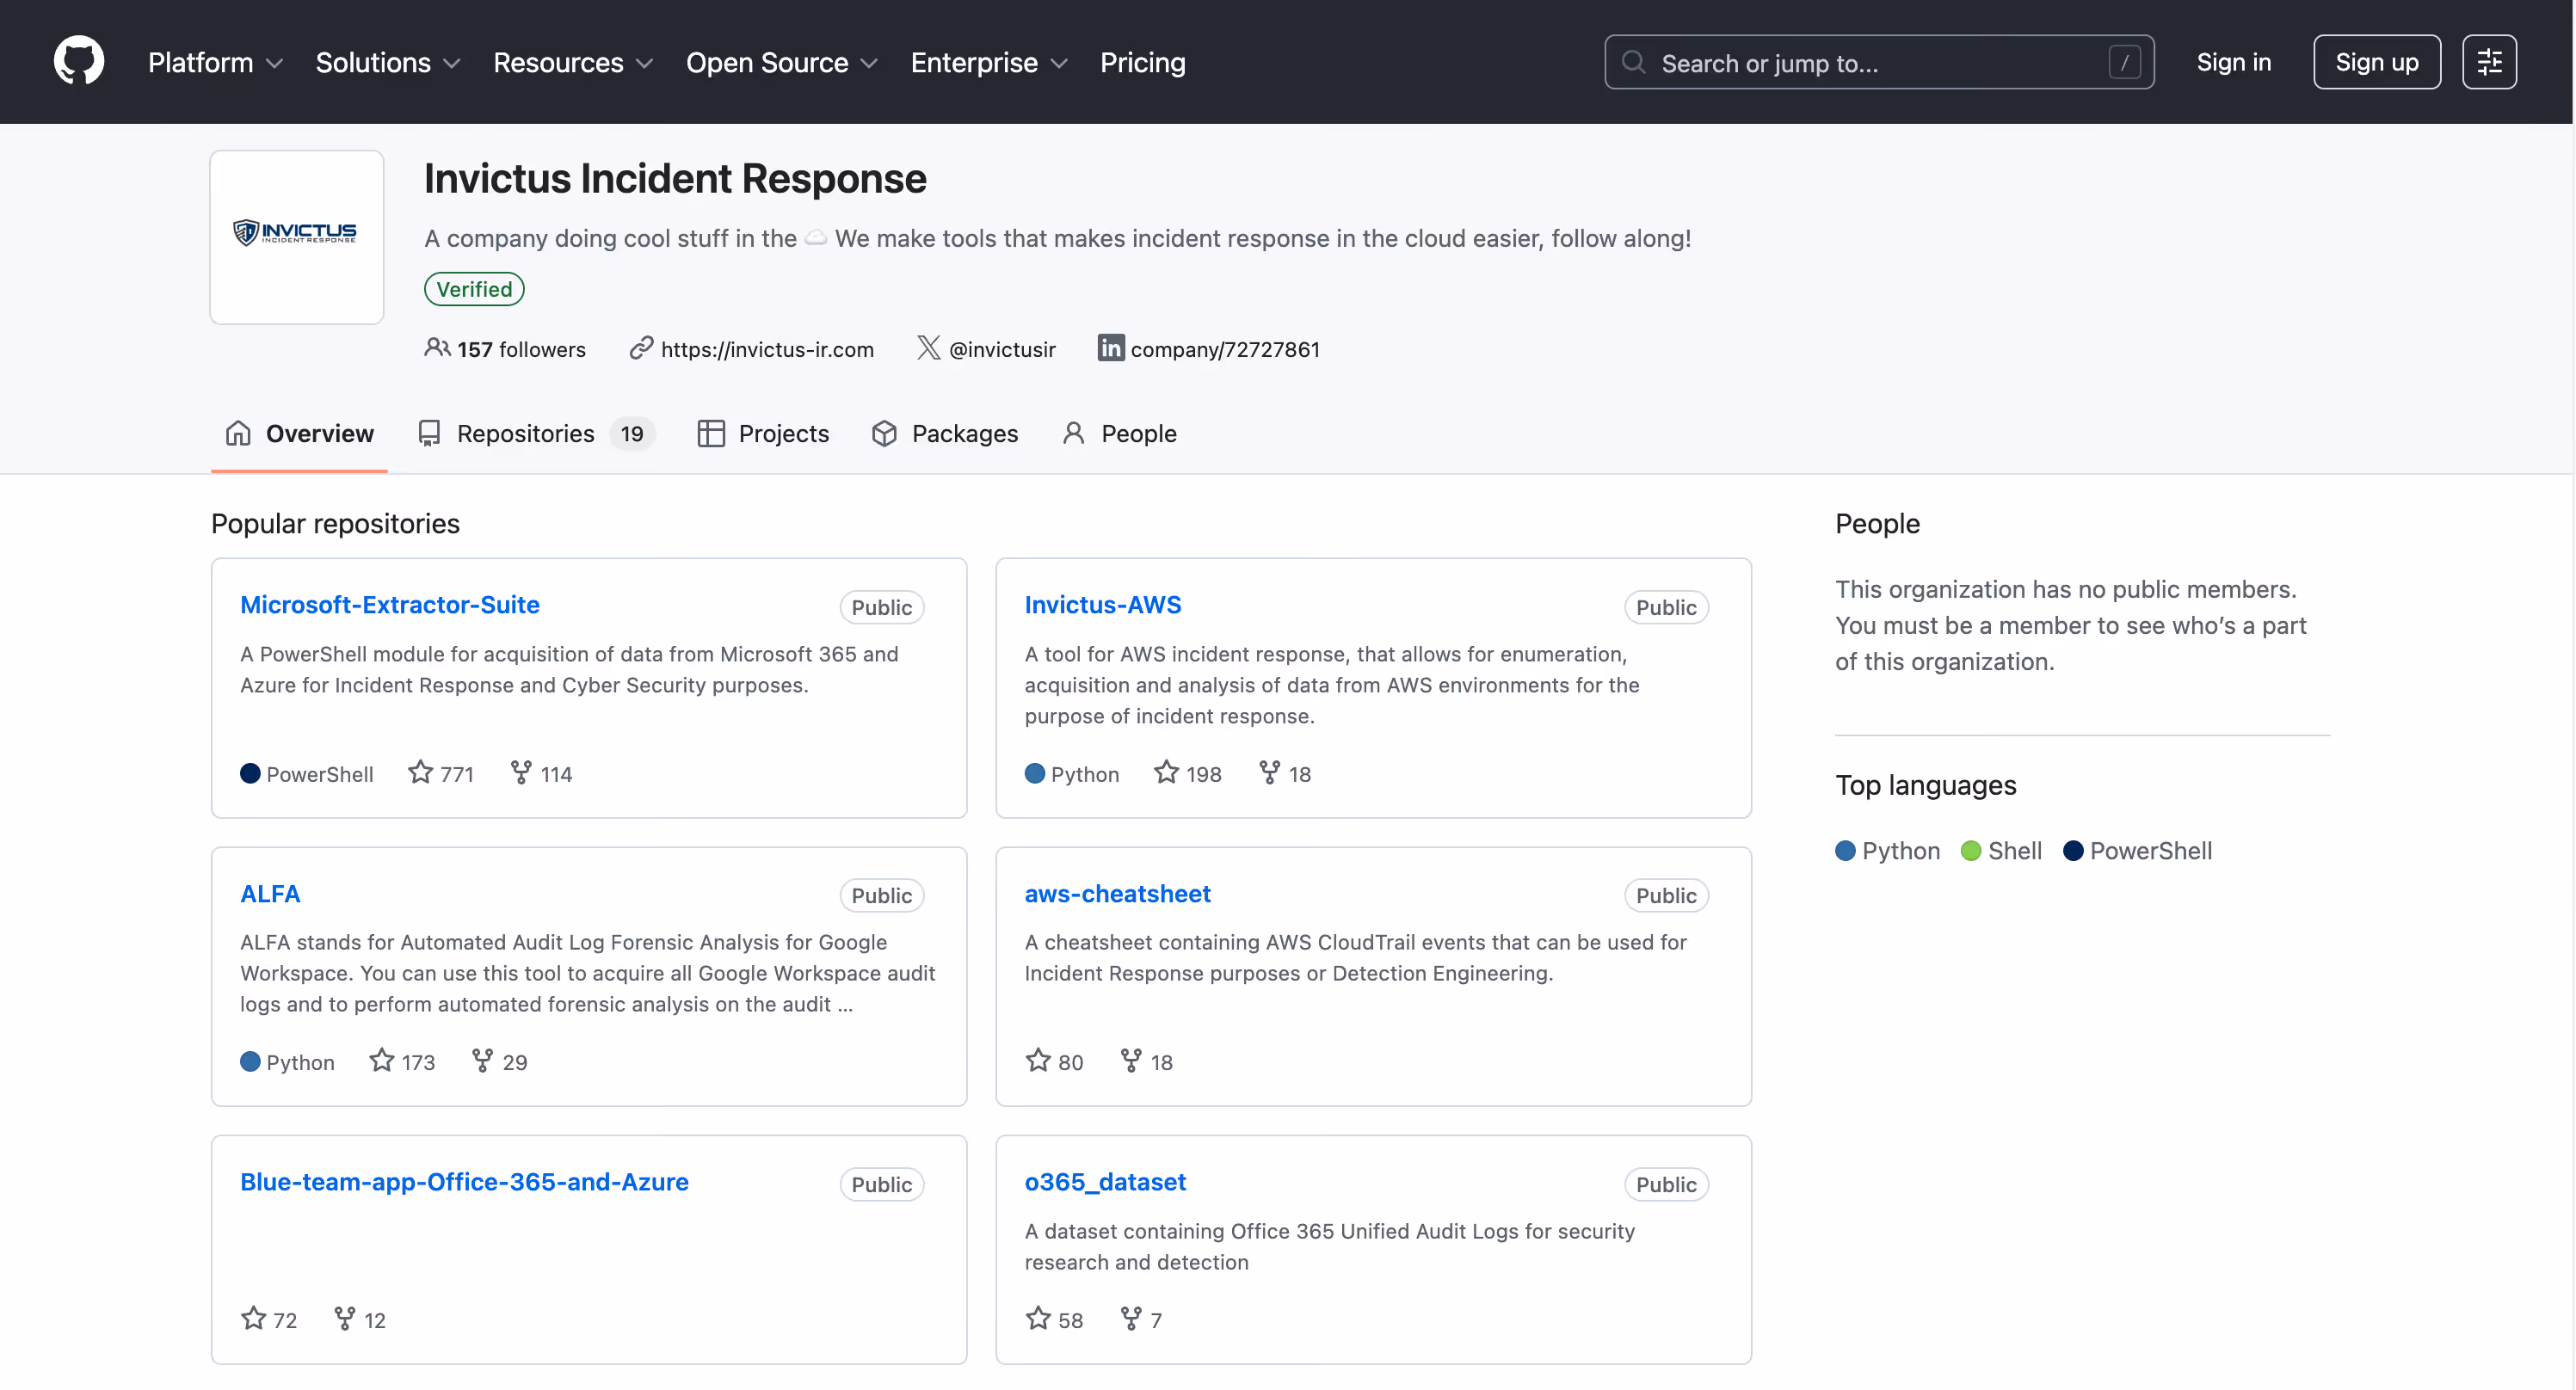Open the Microsoft-Extractor-Suite repository
This screenshot has height=1390, width=2576.
(390, 604)
